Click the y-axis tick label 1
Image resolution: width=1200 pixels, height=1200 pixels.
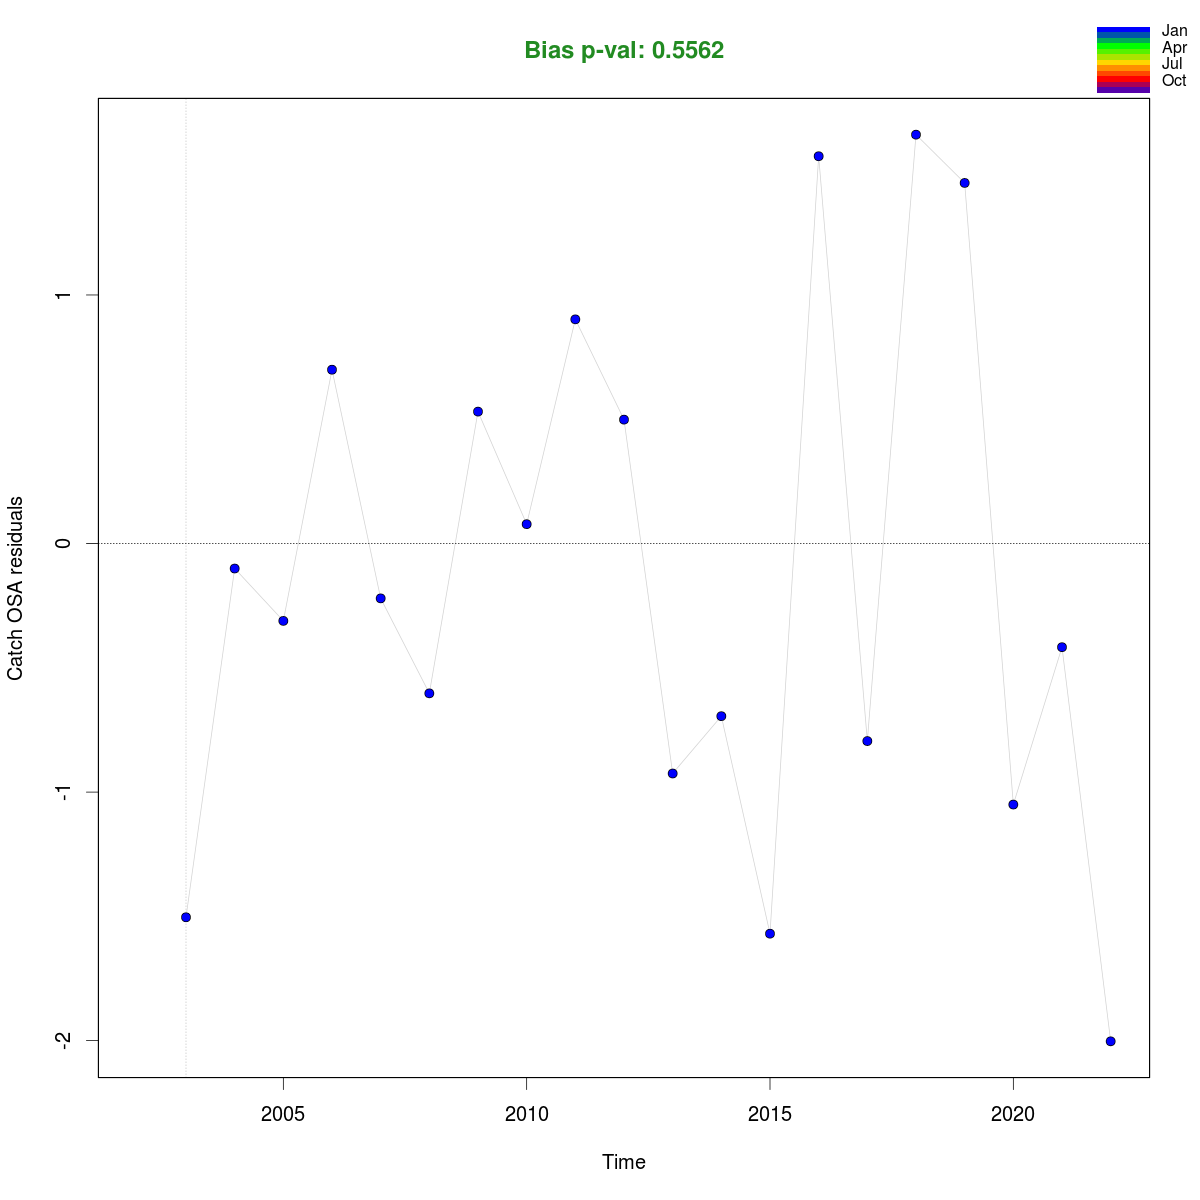[64, 295]
